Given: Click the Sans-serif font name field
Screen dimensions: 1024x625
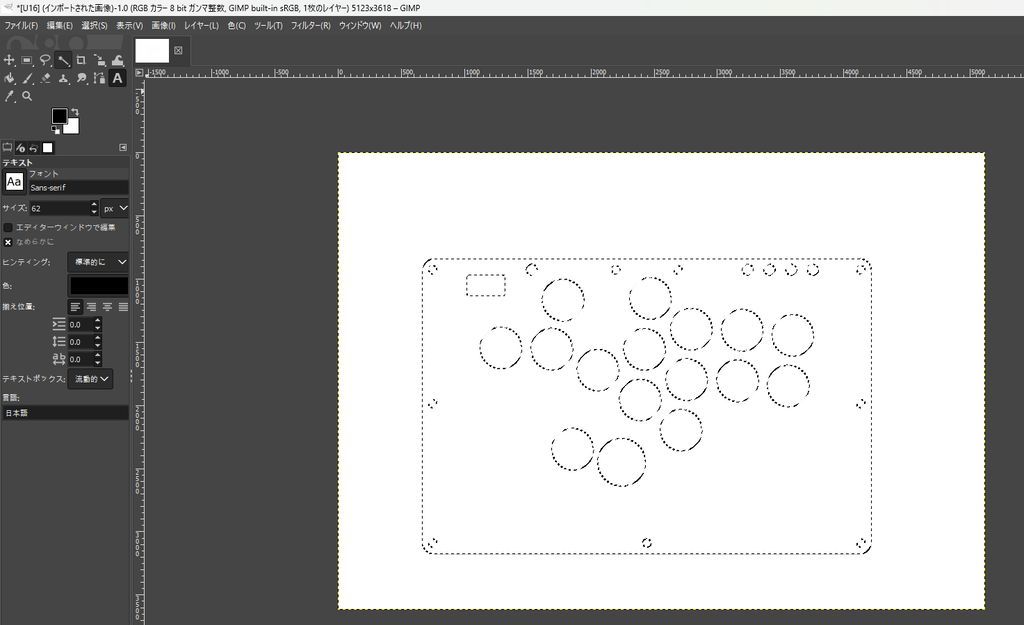Looking at the screenshot, I should [x=78, y=188].
